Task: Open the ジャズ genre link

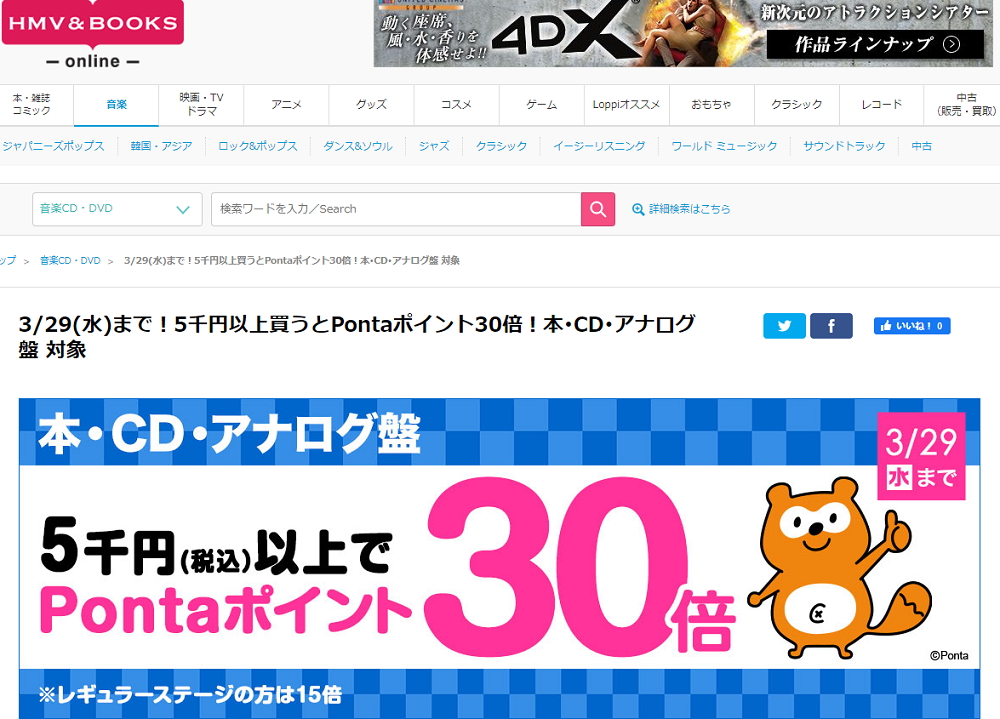Action: pos(434,146)
